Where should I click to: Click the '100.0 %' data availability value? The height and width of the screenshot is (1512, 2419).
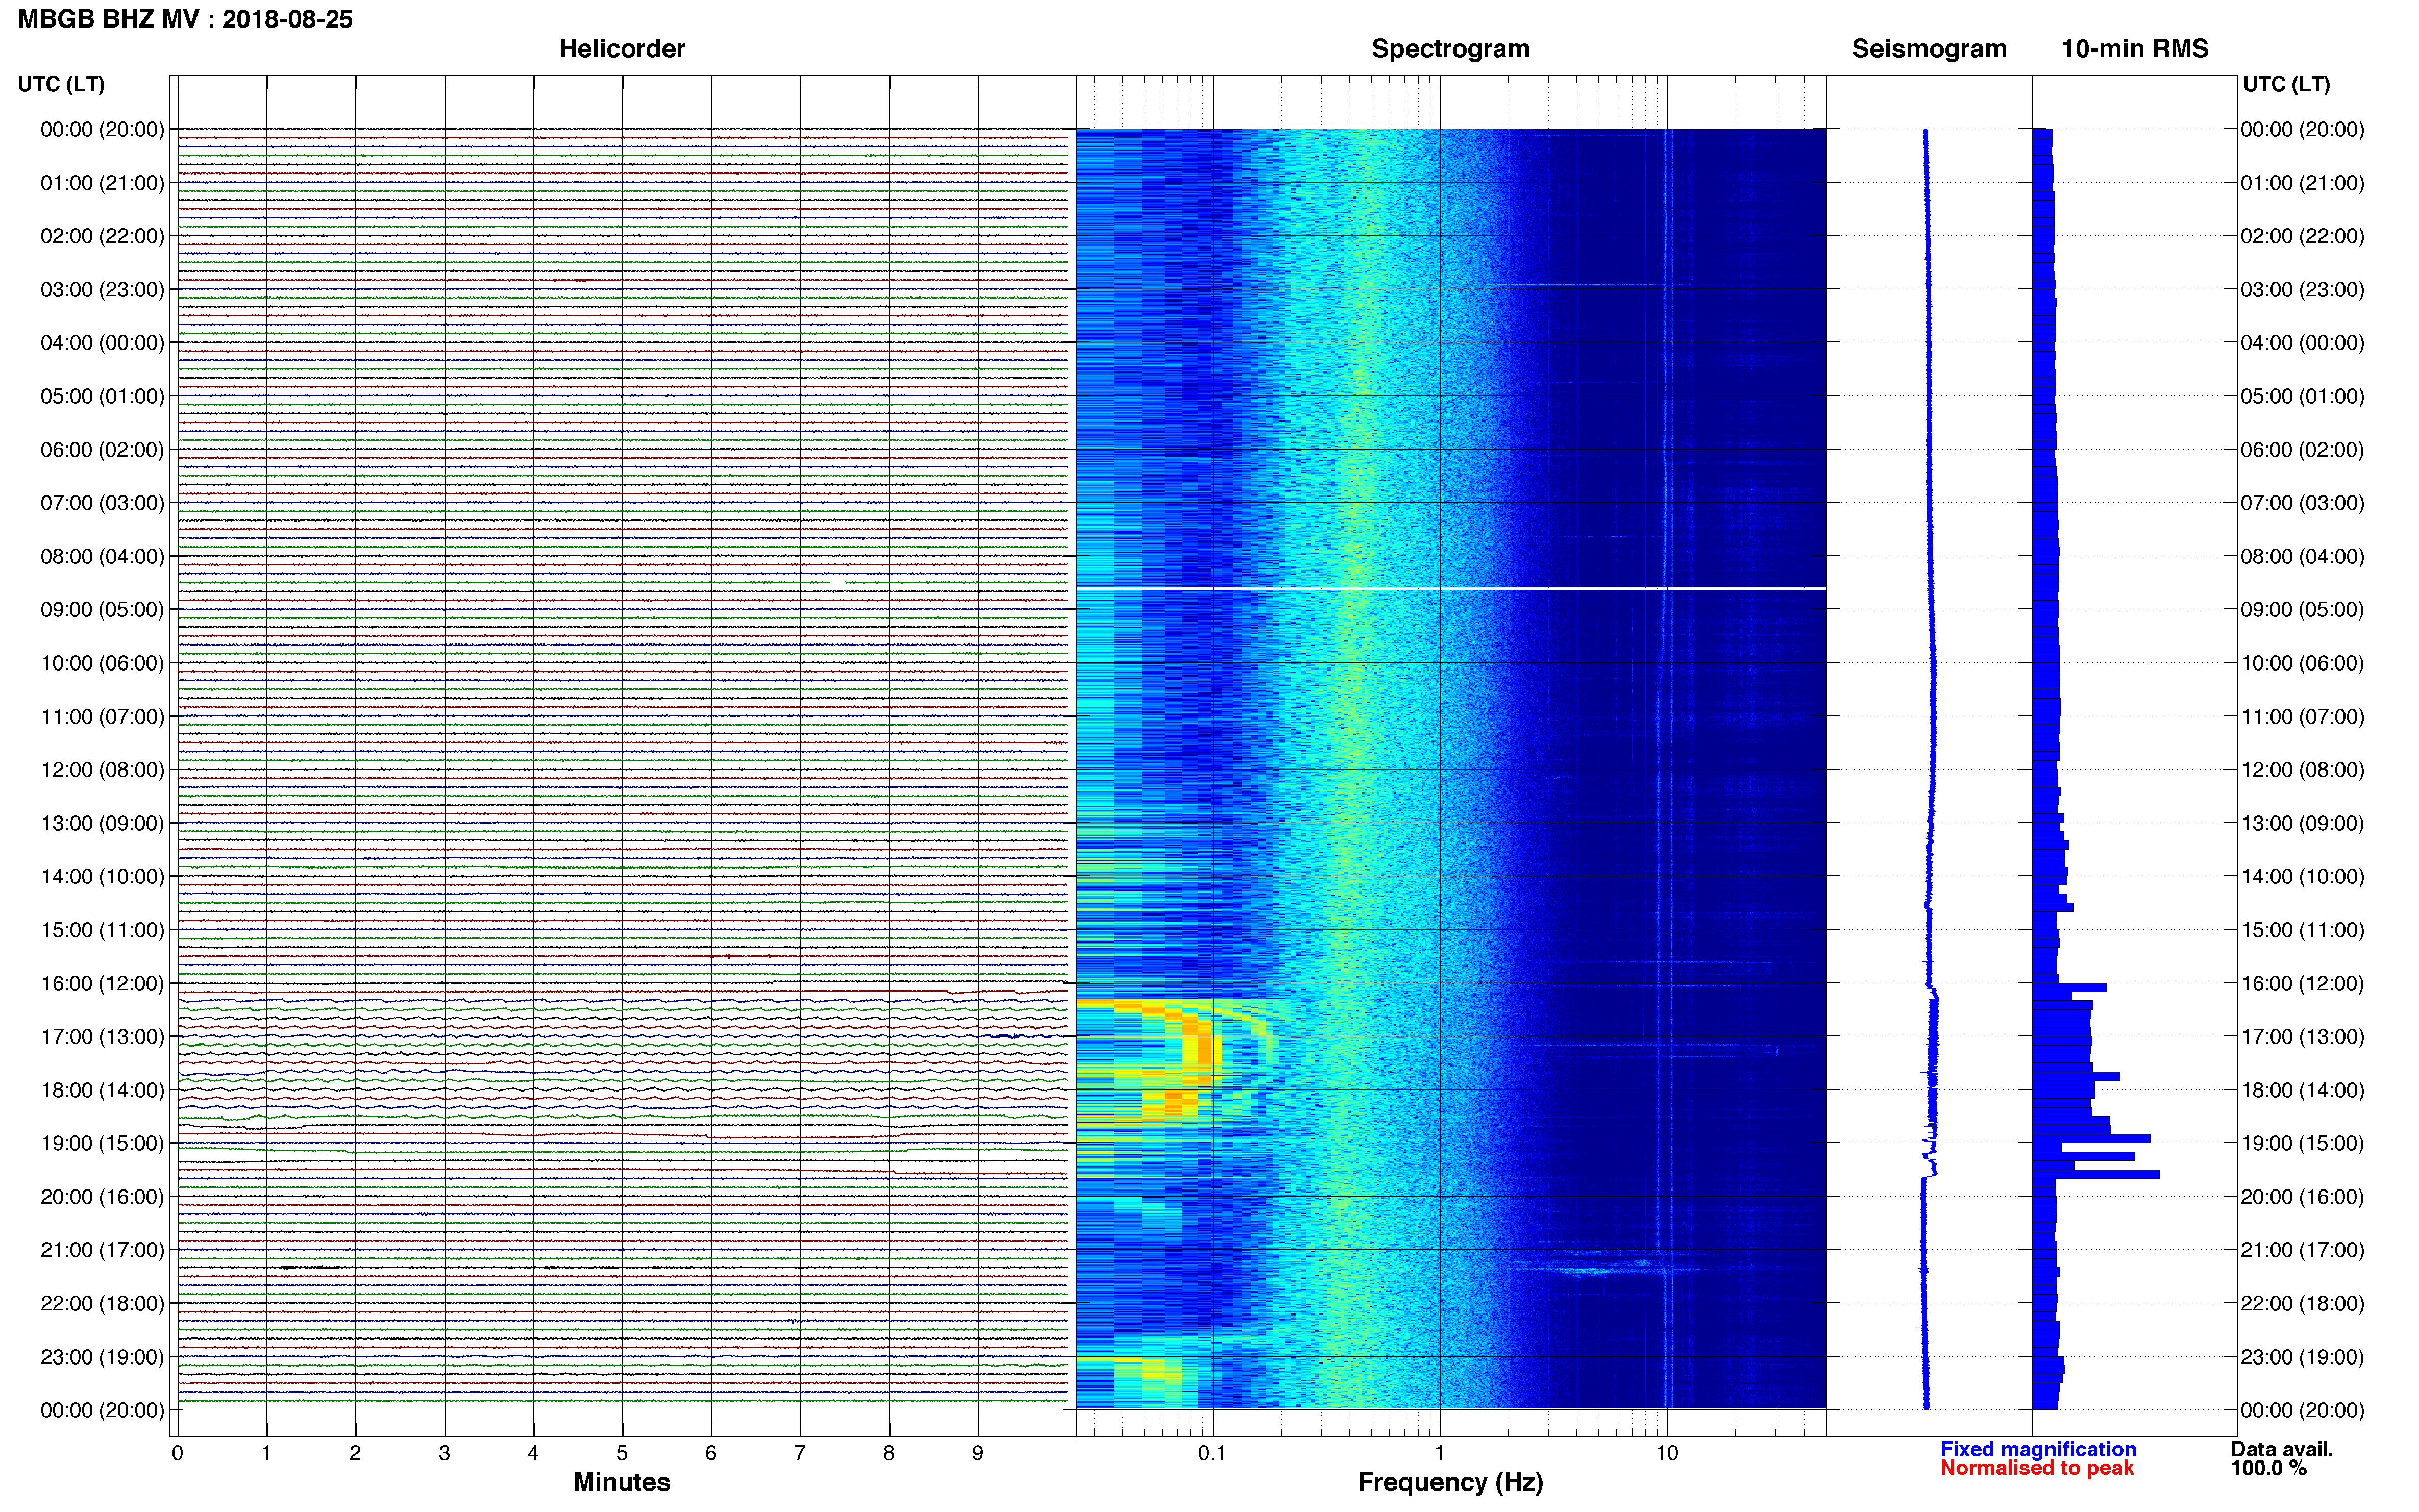coord(2268,1468)
